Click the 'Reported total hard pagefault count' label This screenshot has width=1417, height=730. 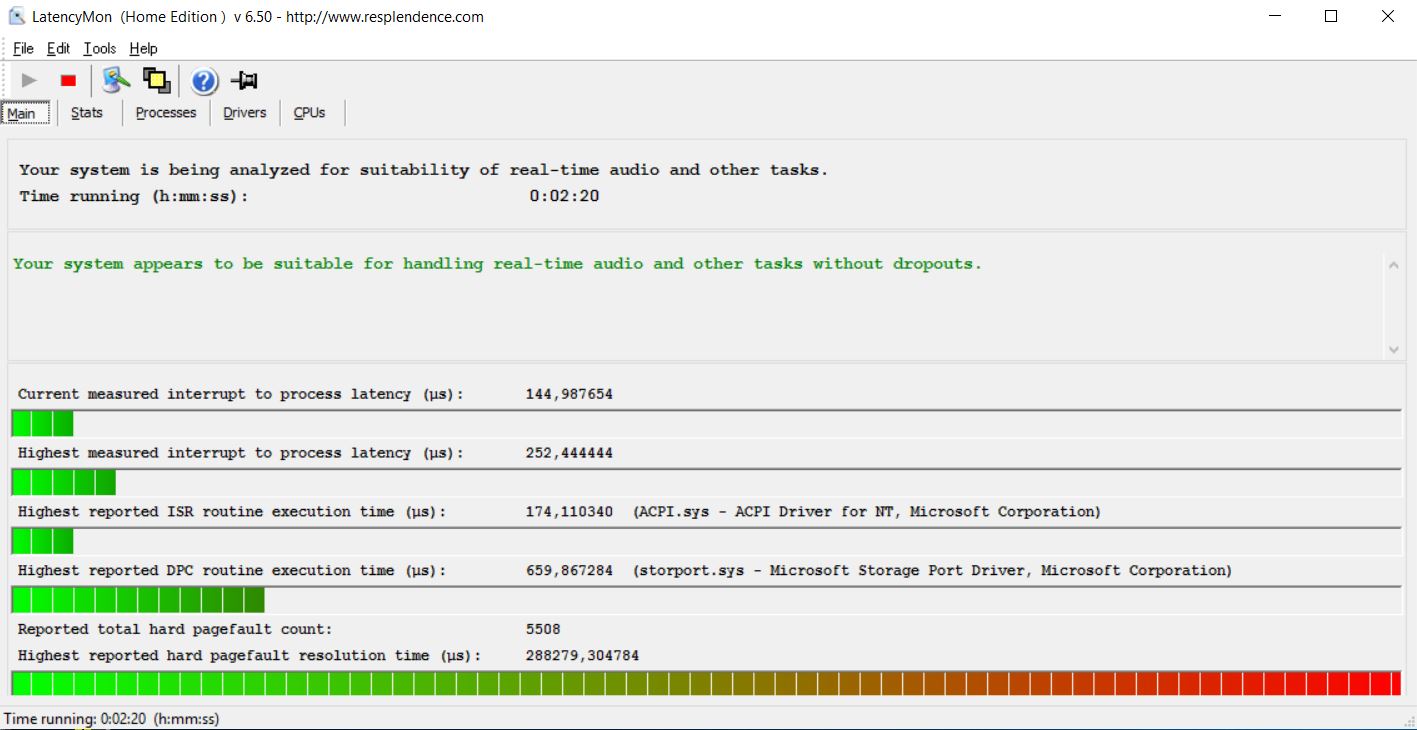[175, 629]
